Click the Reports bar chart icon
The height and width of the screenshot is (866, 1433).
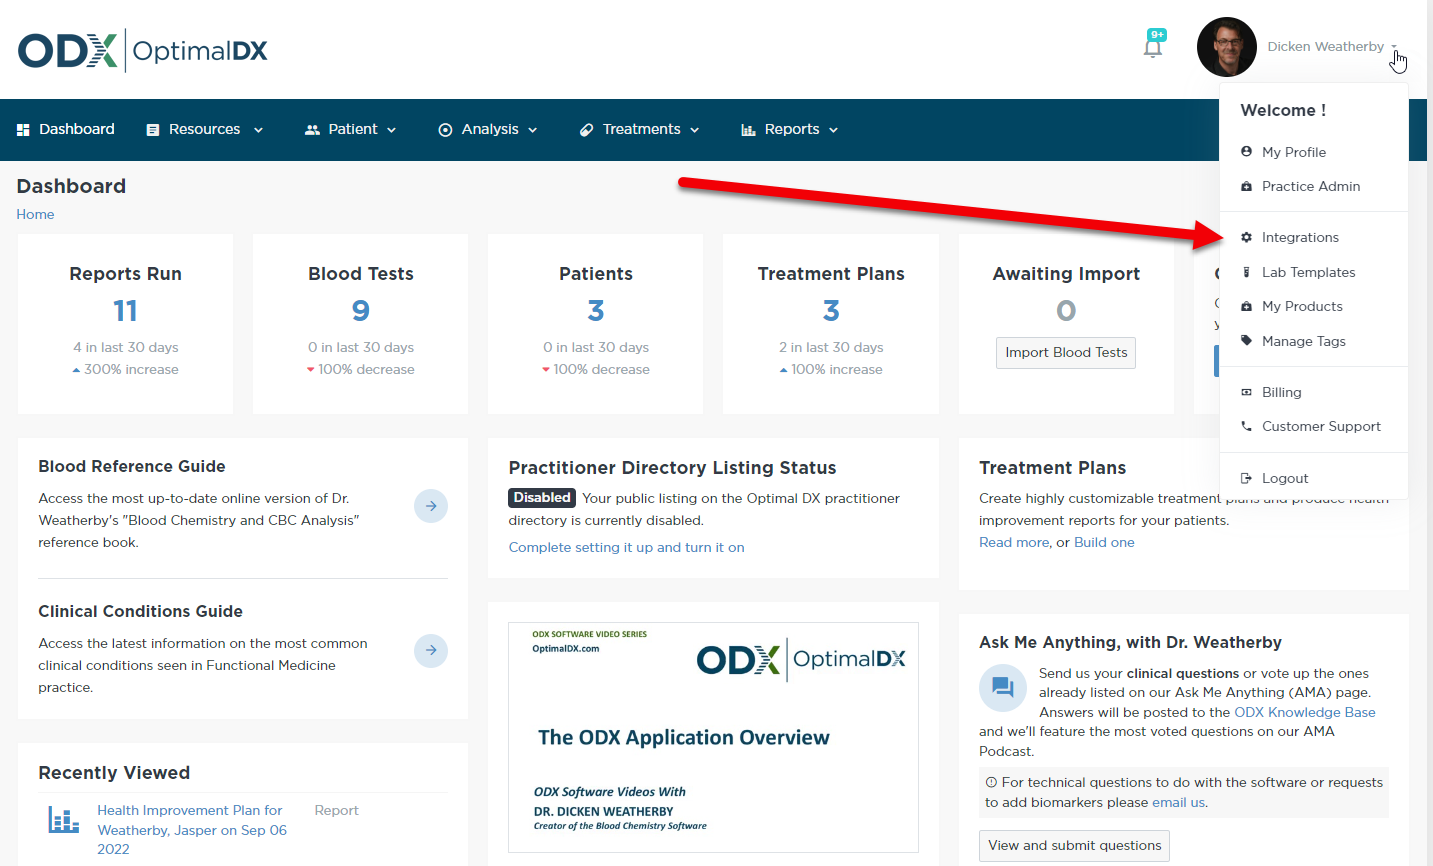tap(748, 130)
